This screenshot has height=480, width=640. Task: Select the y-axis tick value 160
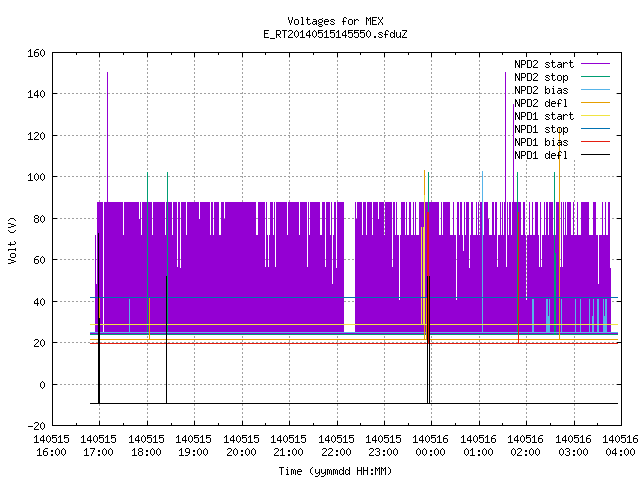pos(36,53)
